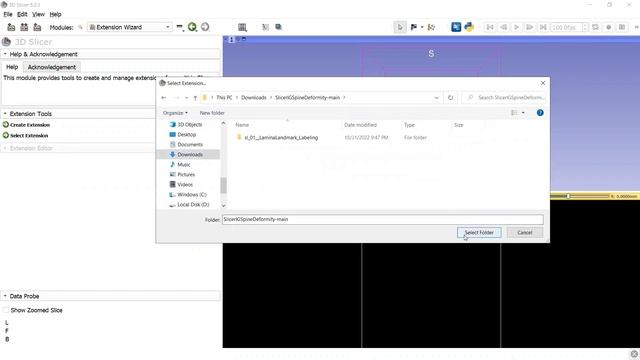Screen dimensions: 640x360
Task: Jump to first sequence frame
Action: click(x=490, y=27)
